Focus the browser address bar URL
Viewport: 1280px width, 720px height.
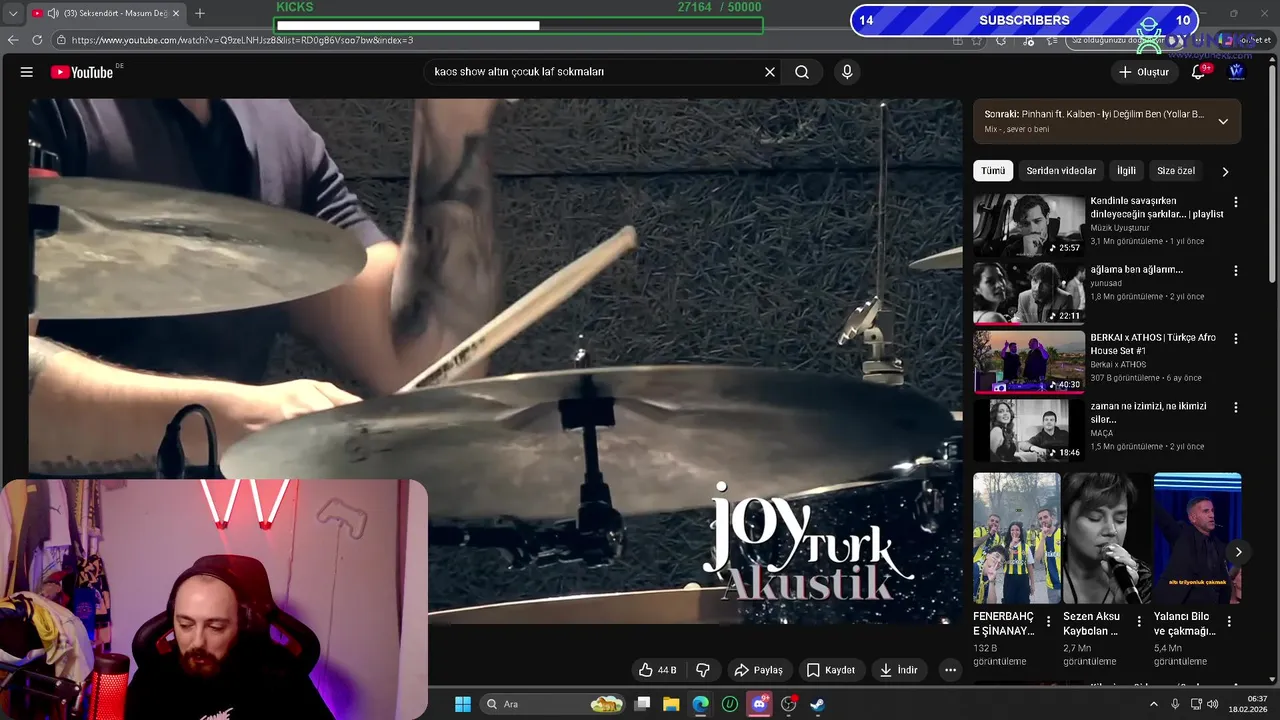click(243, 40)
